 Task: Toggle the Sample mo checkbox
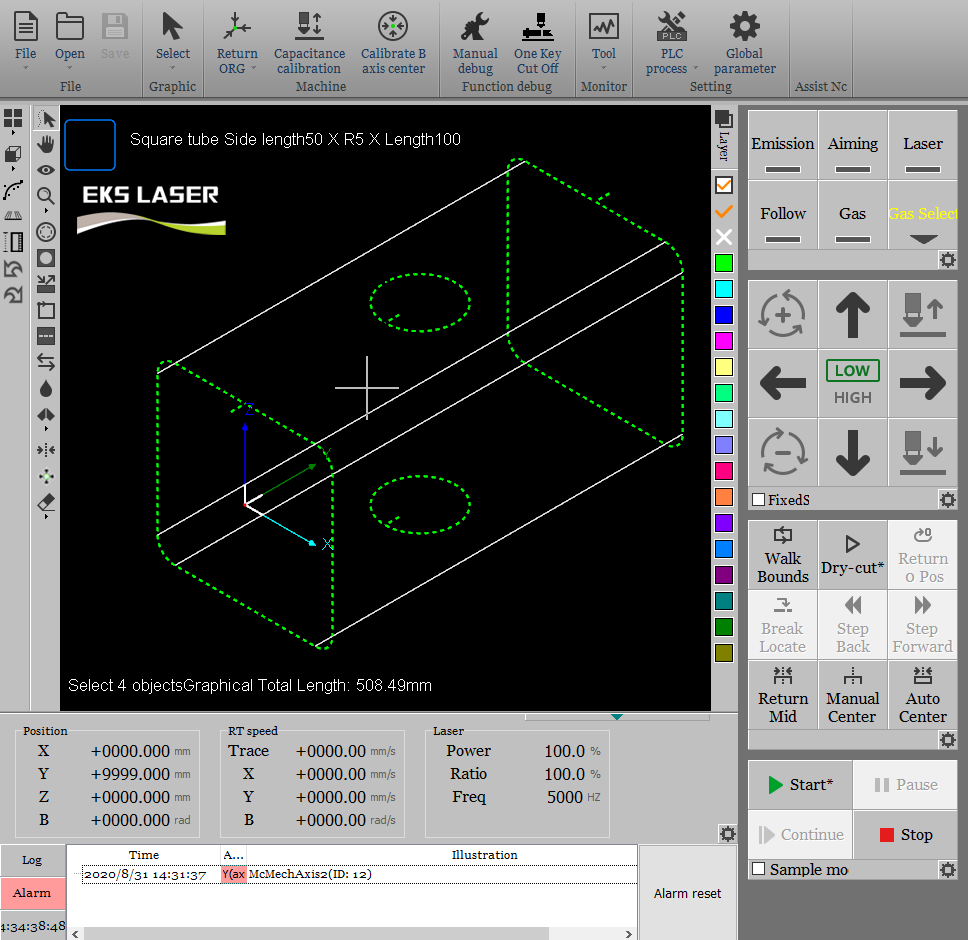tap(759, 869)
